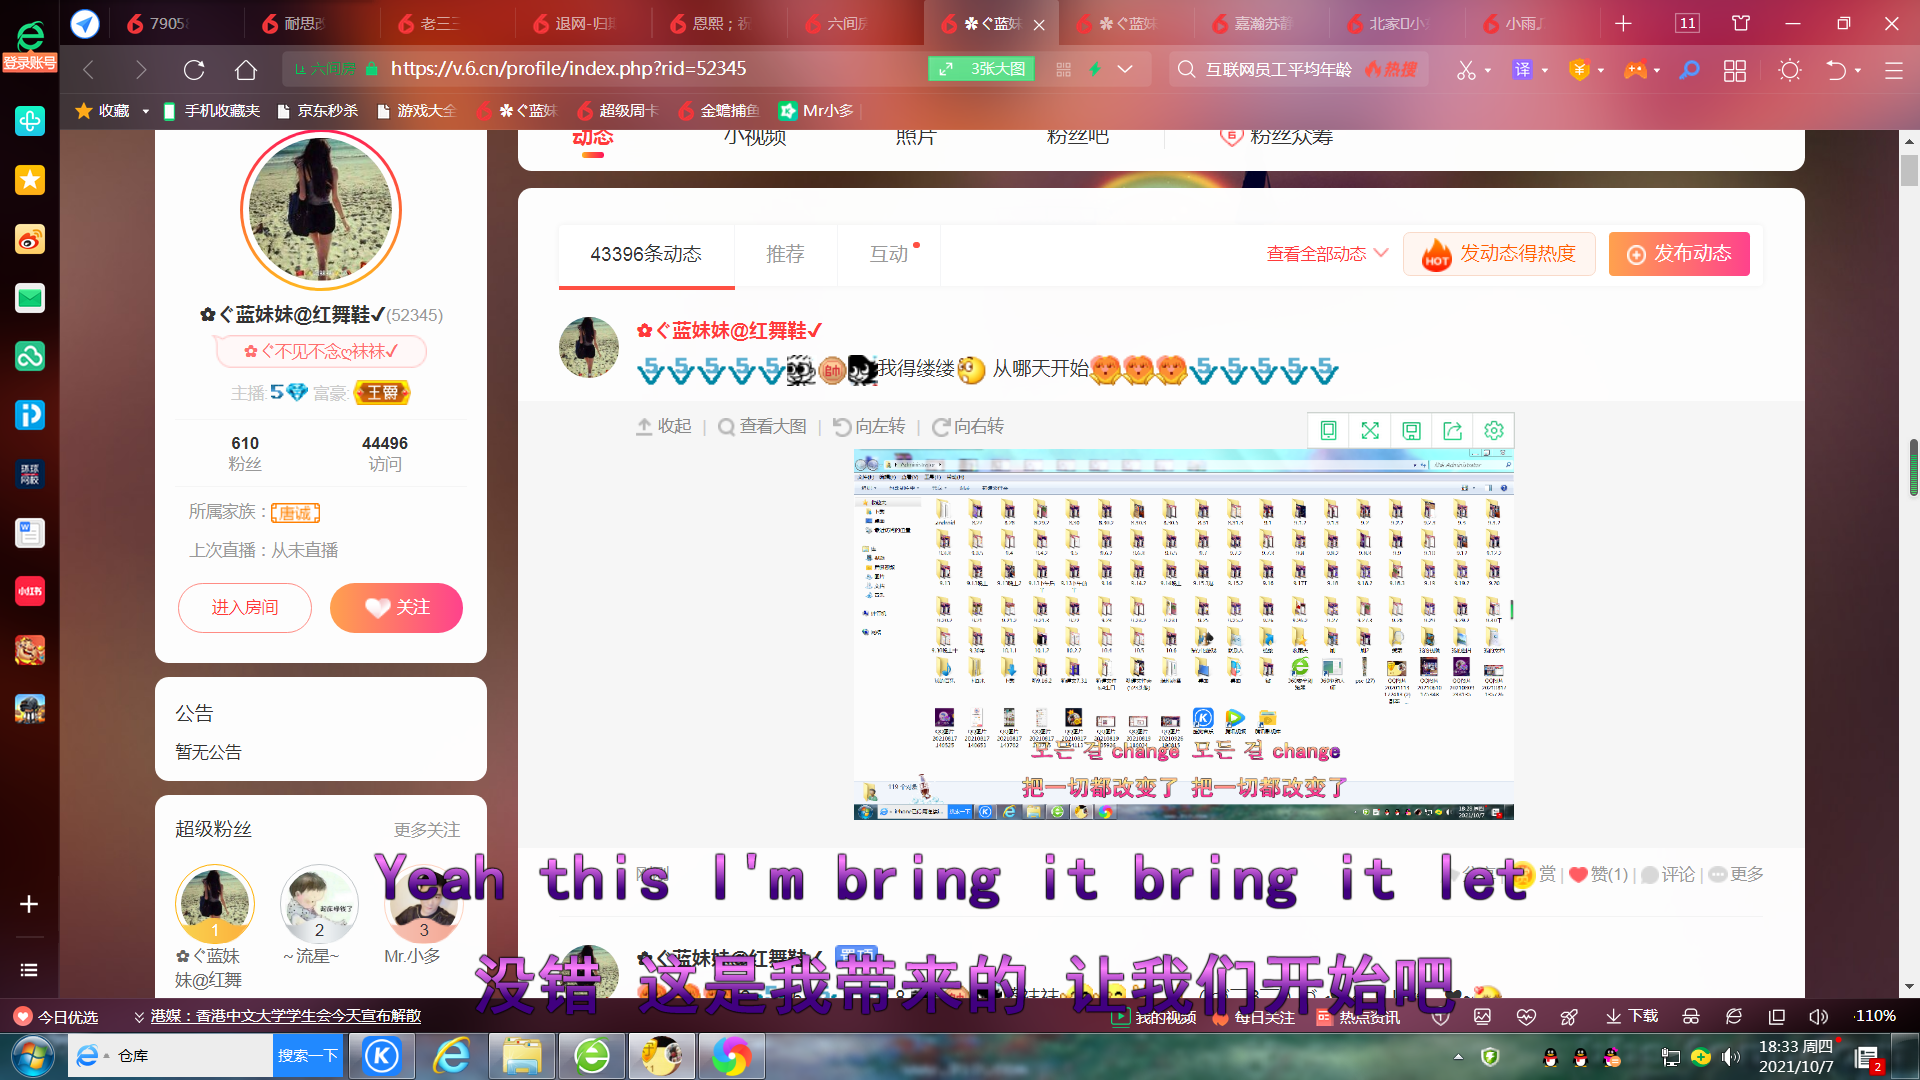This screenshot has height=1080, width=1920.
Task: Open 查看全部动态 dropdown
Action: 1327,254
